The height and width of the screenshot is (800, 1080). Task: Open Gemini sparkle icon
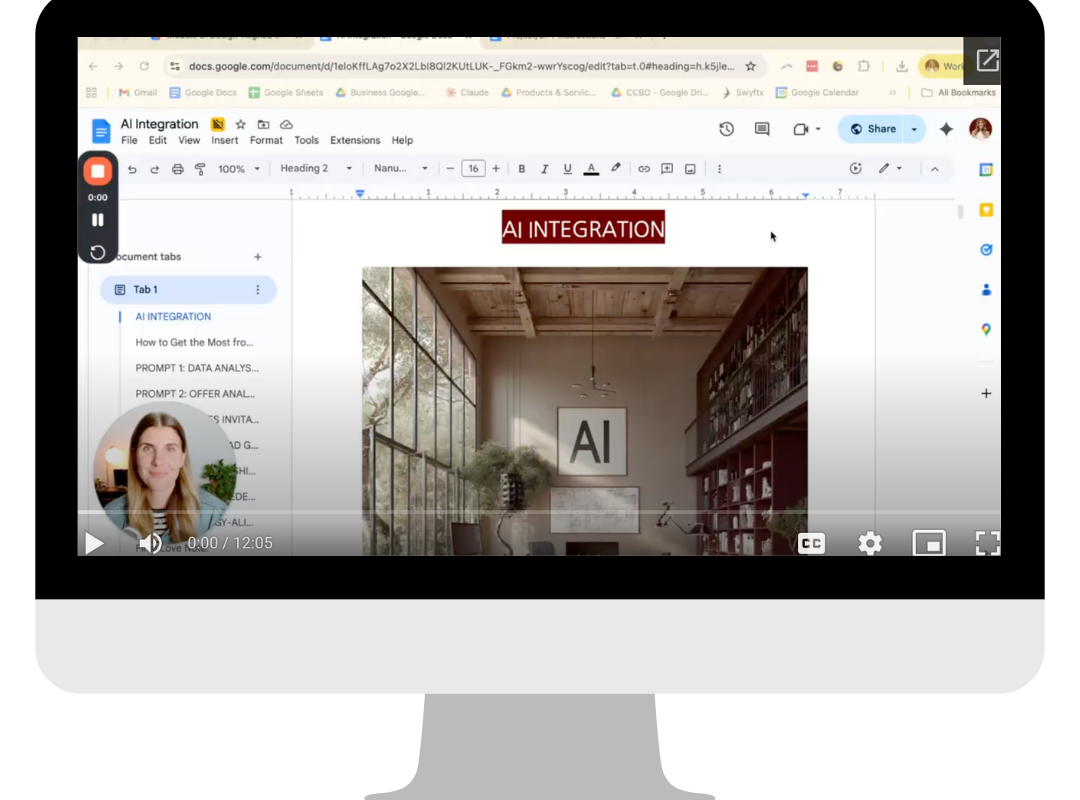click(946, 129)
